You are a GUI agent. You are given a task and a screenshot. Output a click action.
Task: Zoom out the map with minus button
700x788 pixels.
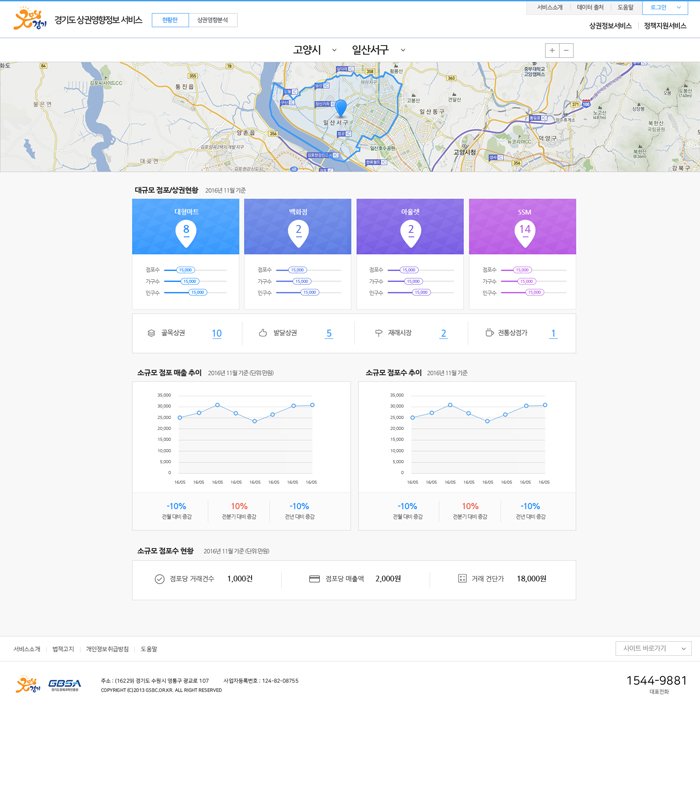566,51
